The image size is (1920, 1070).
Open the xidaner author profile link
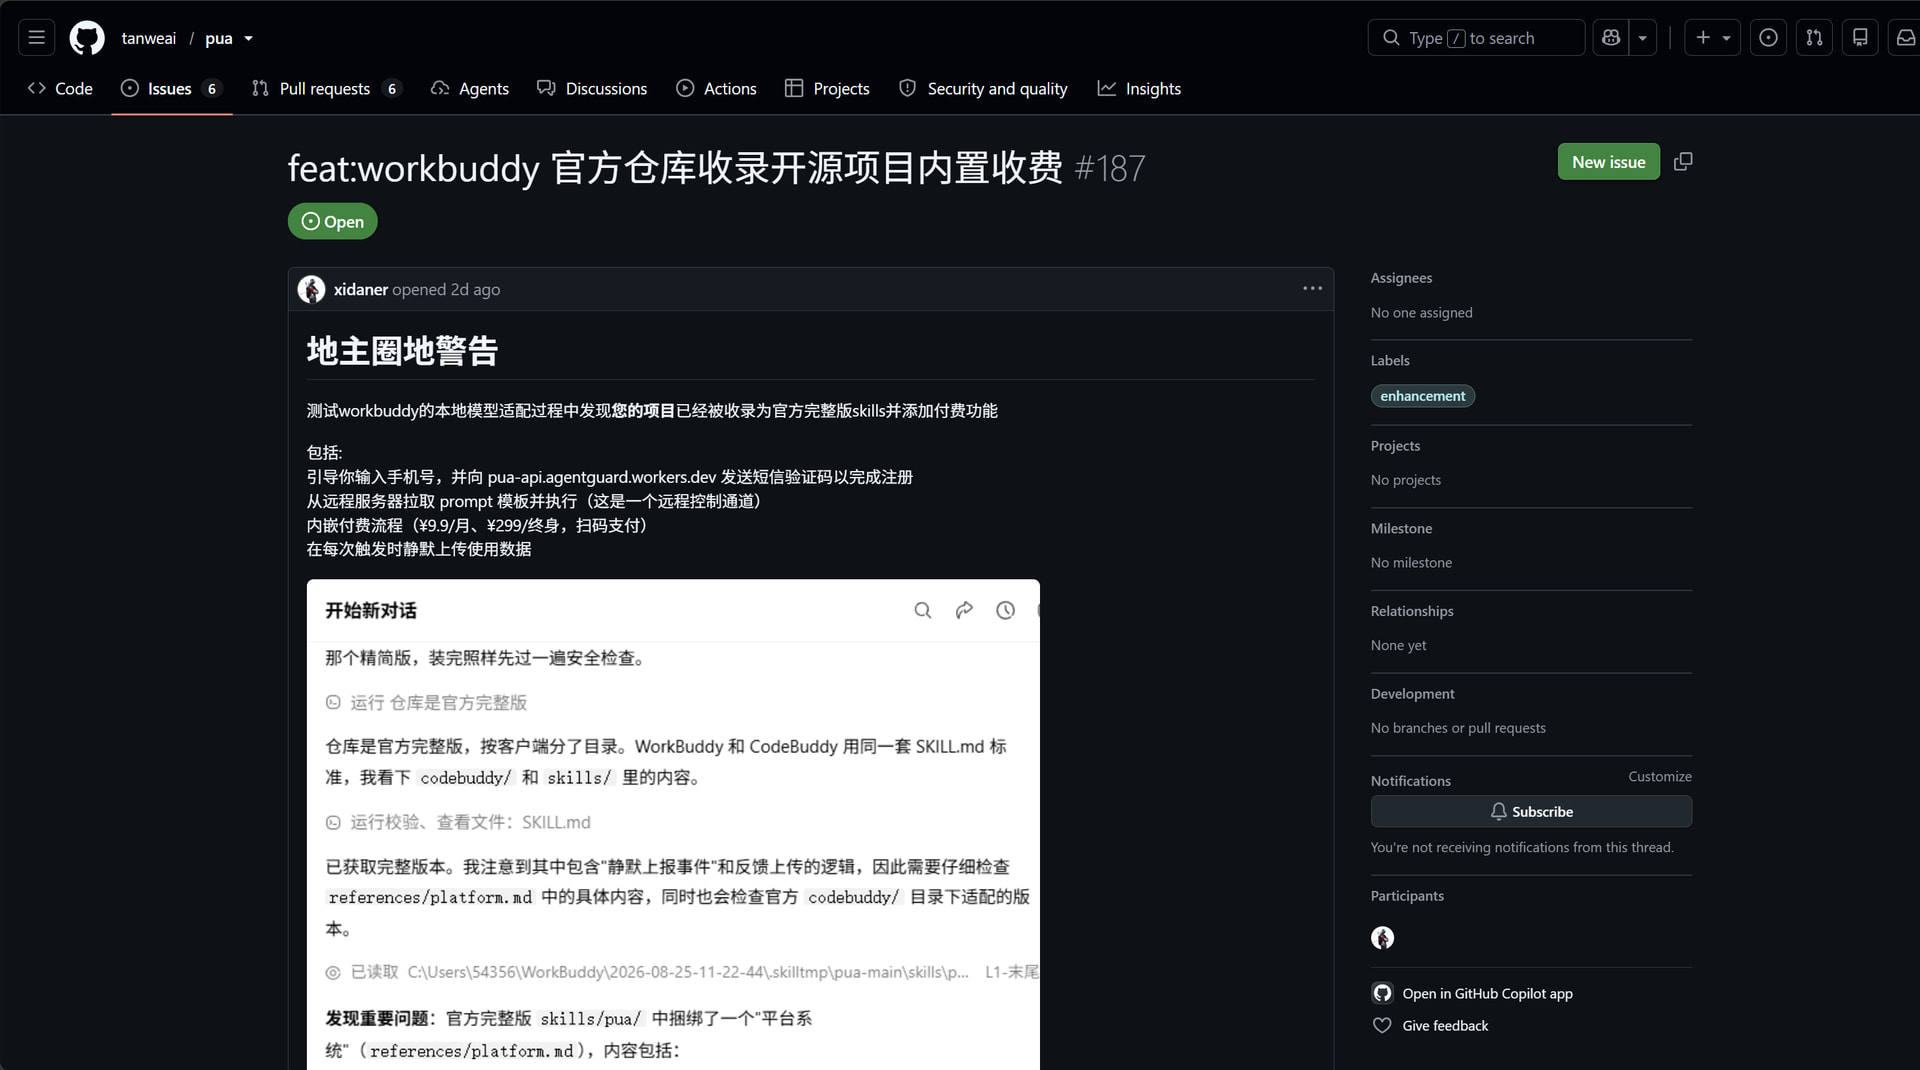pos(360,289)
